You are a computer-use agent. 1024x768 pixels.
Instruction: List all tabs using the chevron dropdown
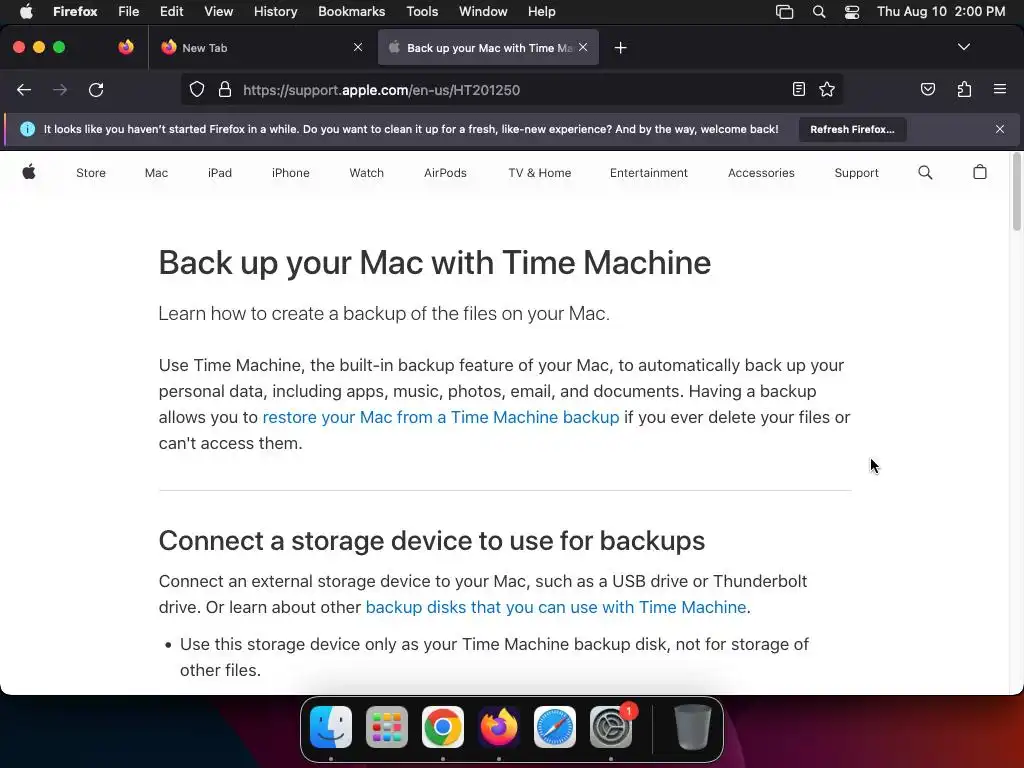[x=963, y=47]
